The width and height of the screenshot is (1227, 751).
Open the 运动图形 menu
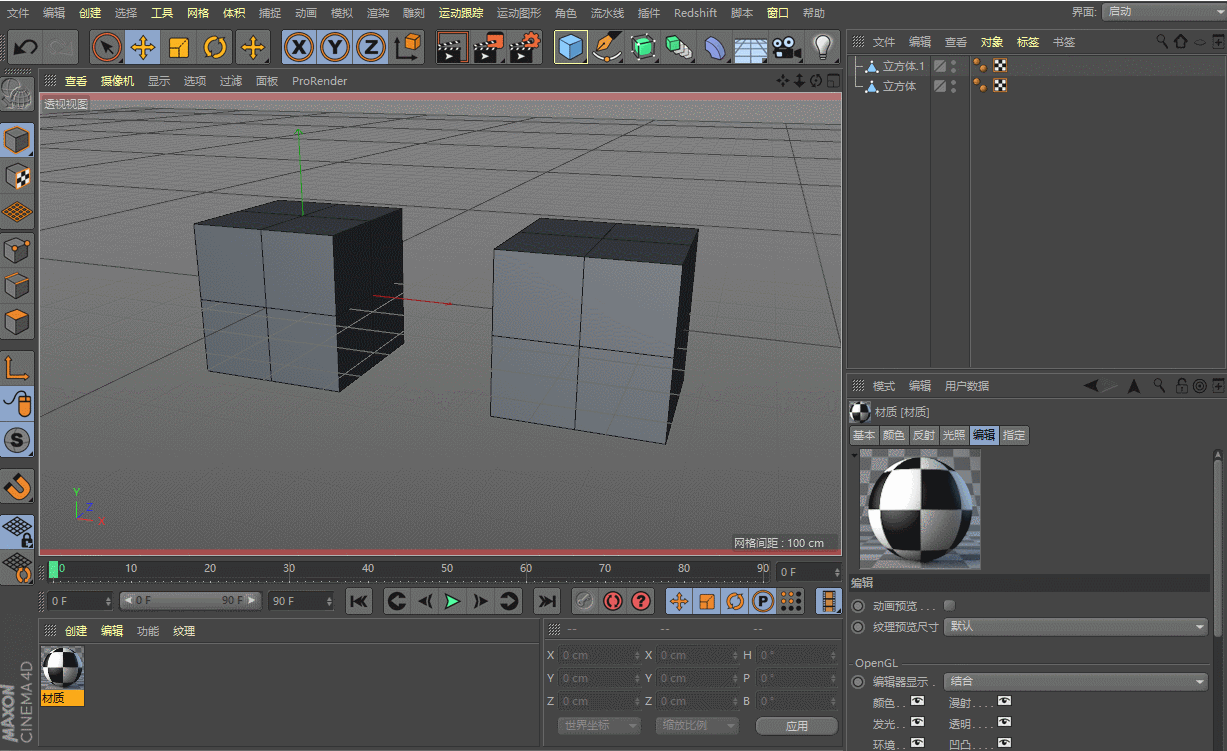pos(518,13)
